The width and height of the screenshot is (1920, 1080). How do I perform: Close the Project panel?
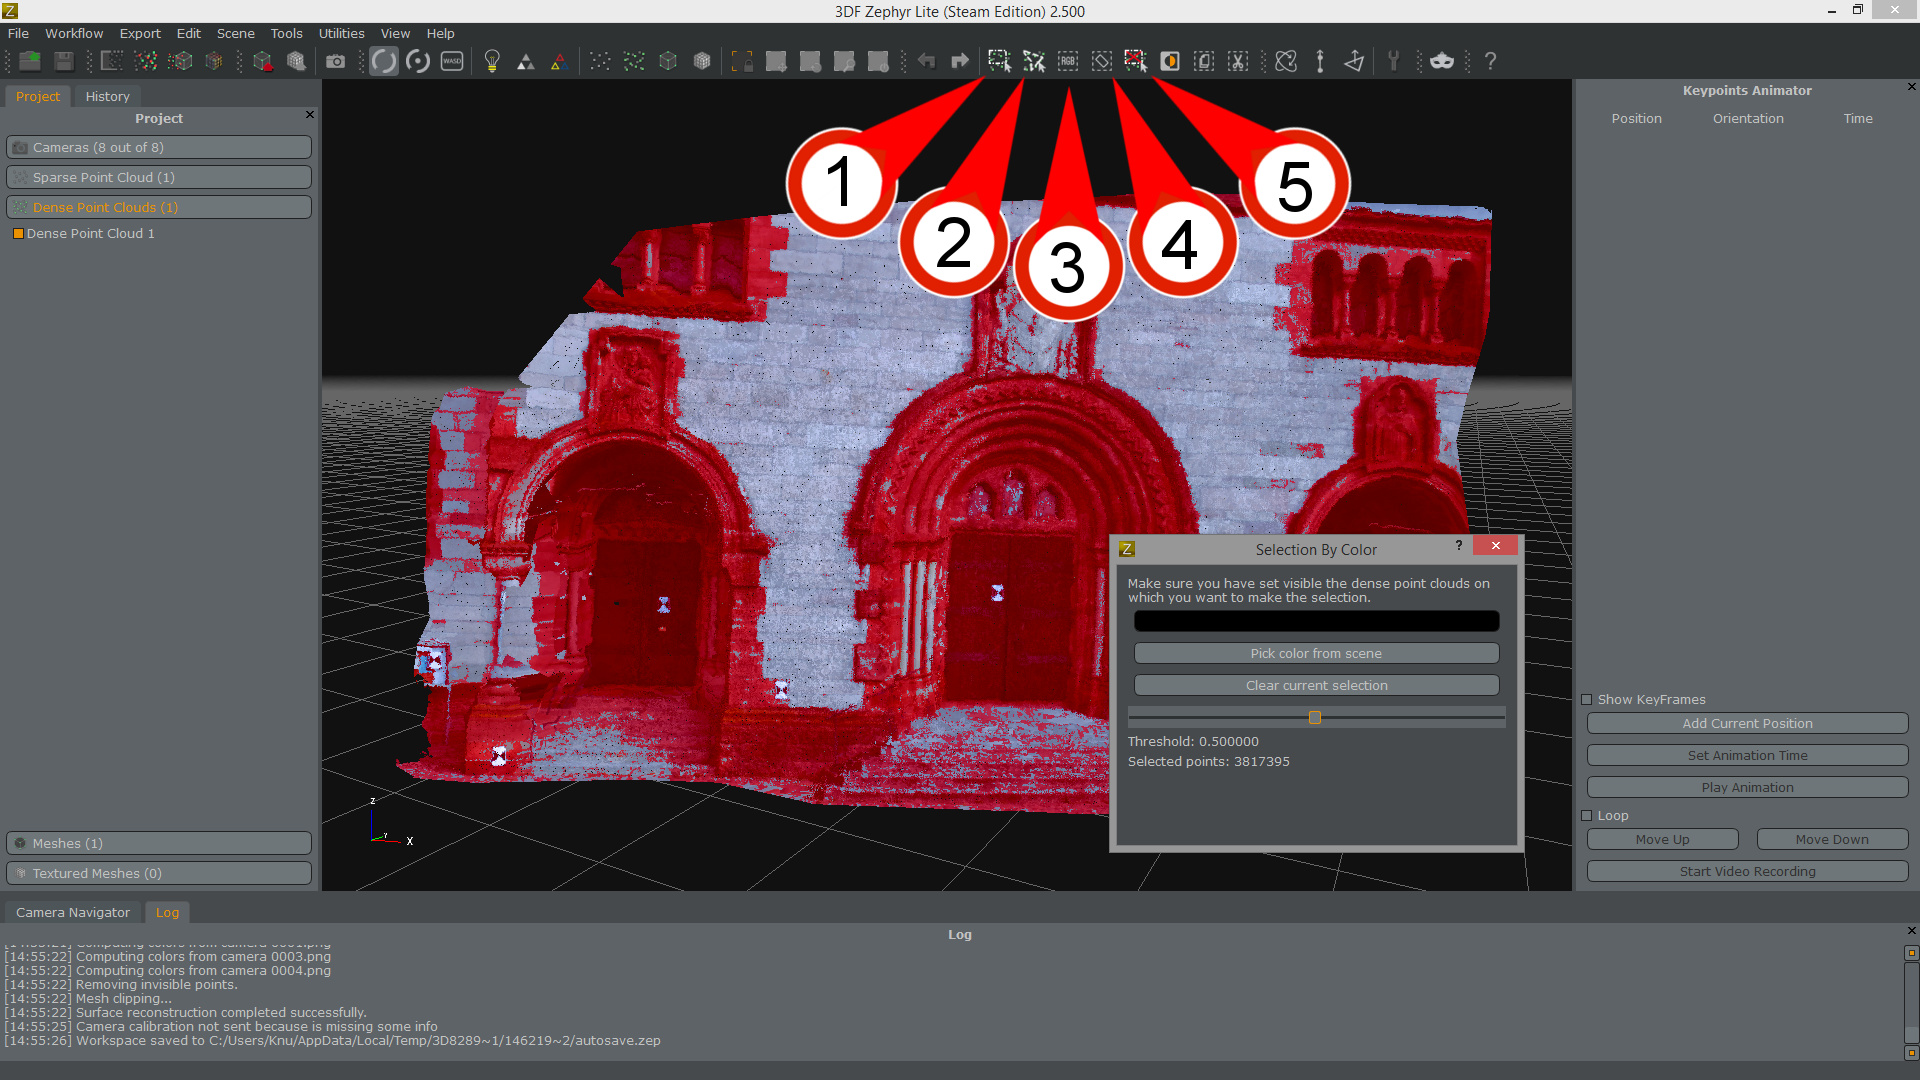[x=310, y=115]
